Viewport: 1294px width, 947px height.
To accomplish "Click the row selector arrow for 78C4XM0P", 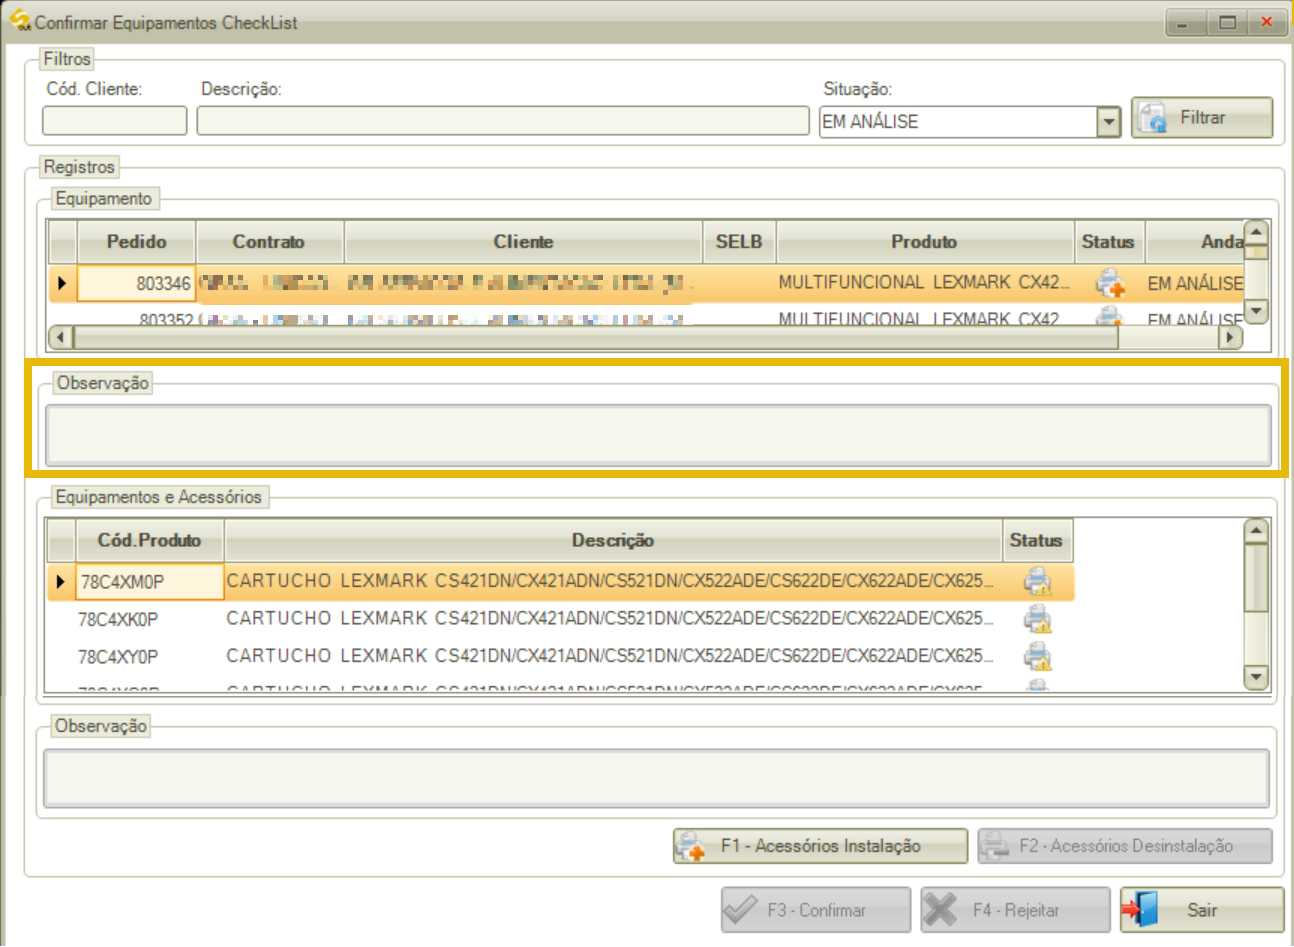I will (61, 582).
